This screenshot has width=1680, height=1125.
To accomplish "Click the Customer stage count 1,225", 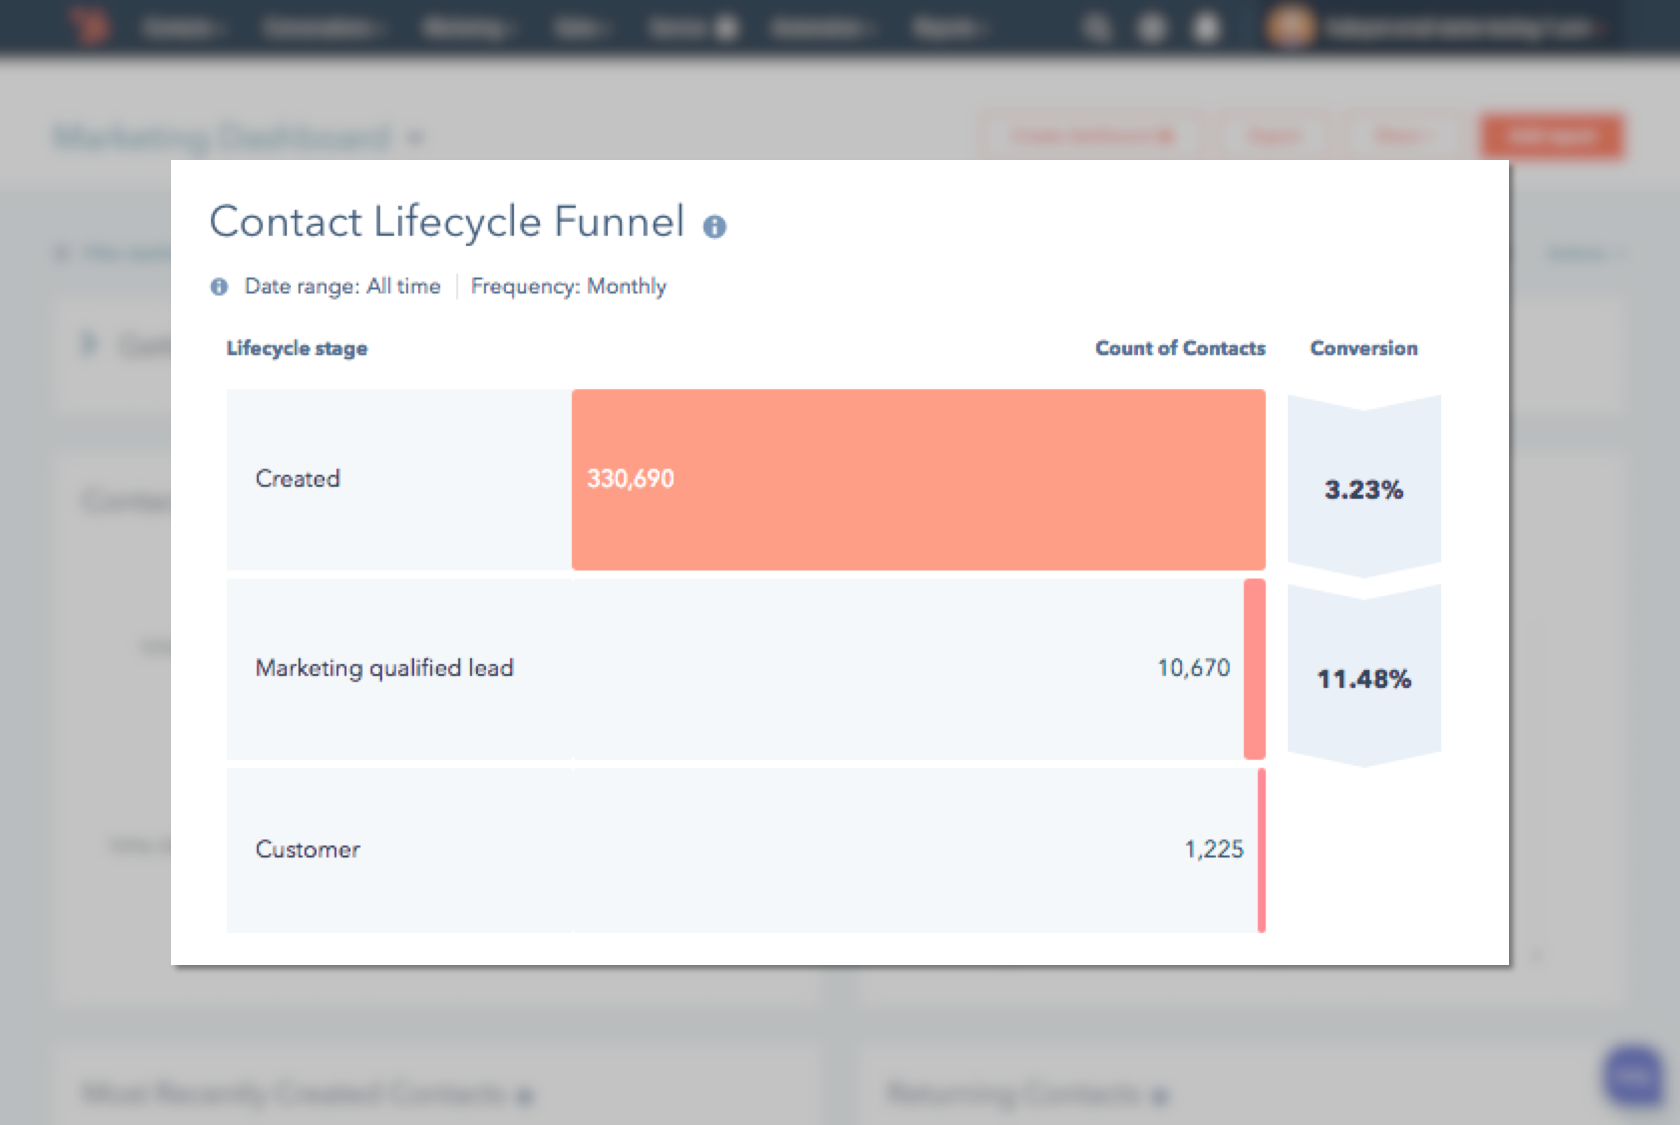I will pyautogui.click(x=1214, y=849).
